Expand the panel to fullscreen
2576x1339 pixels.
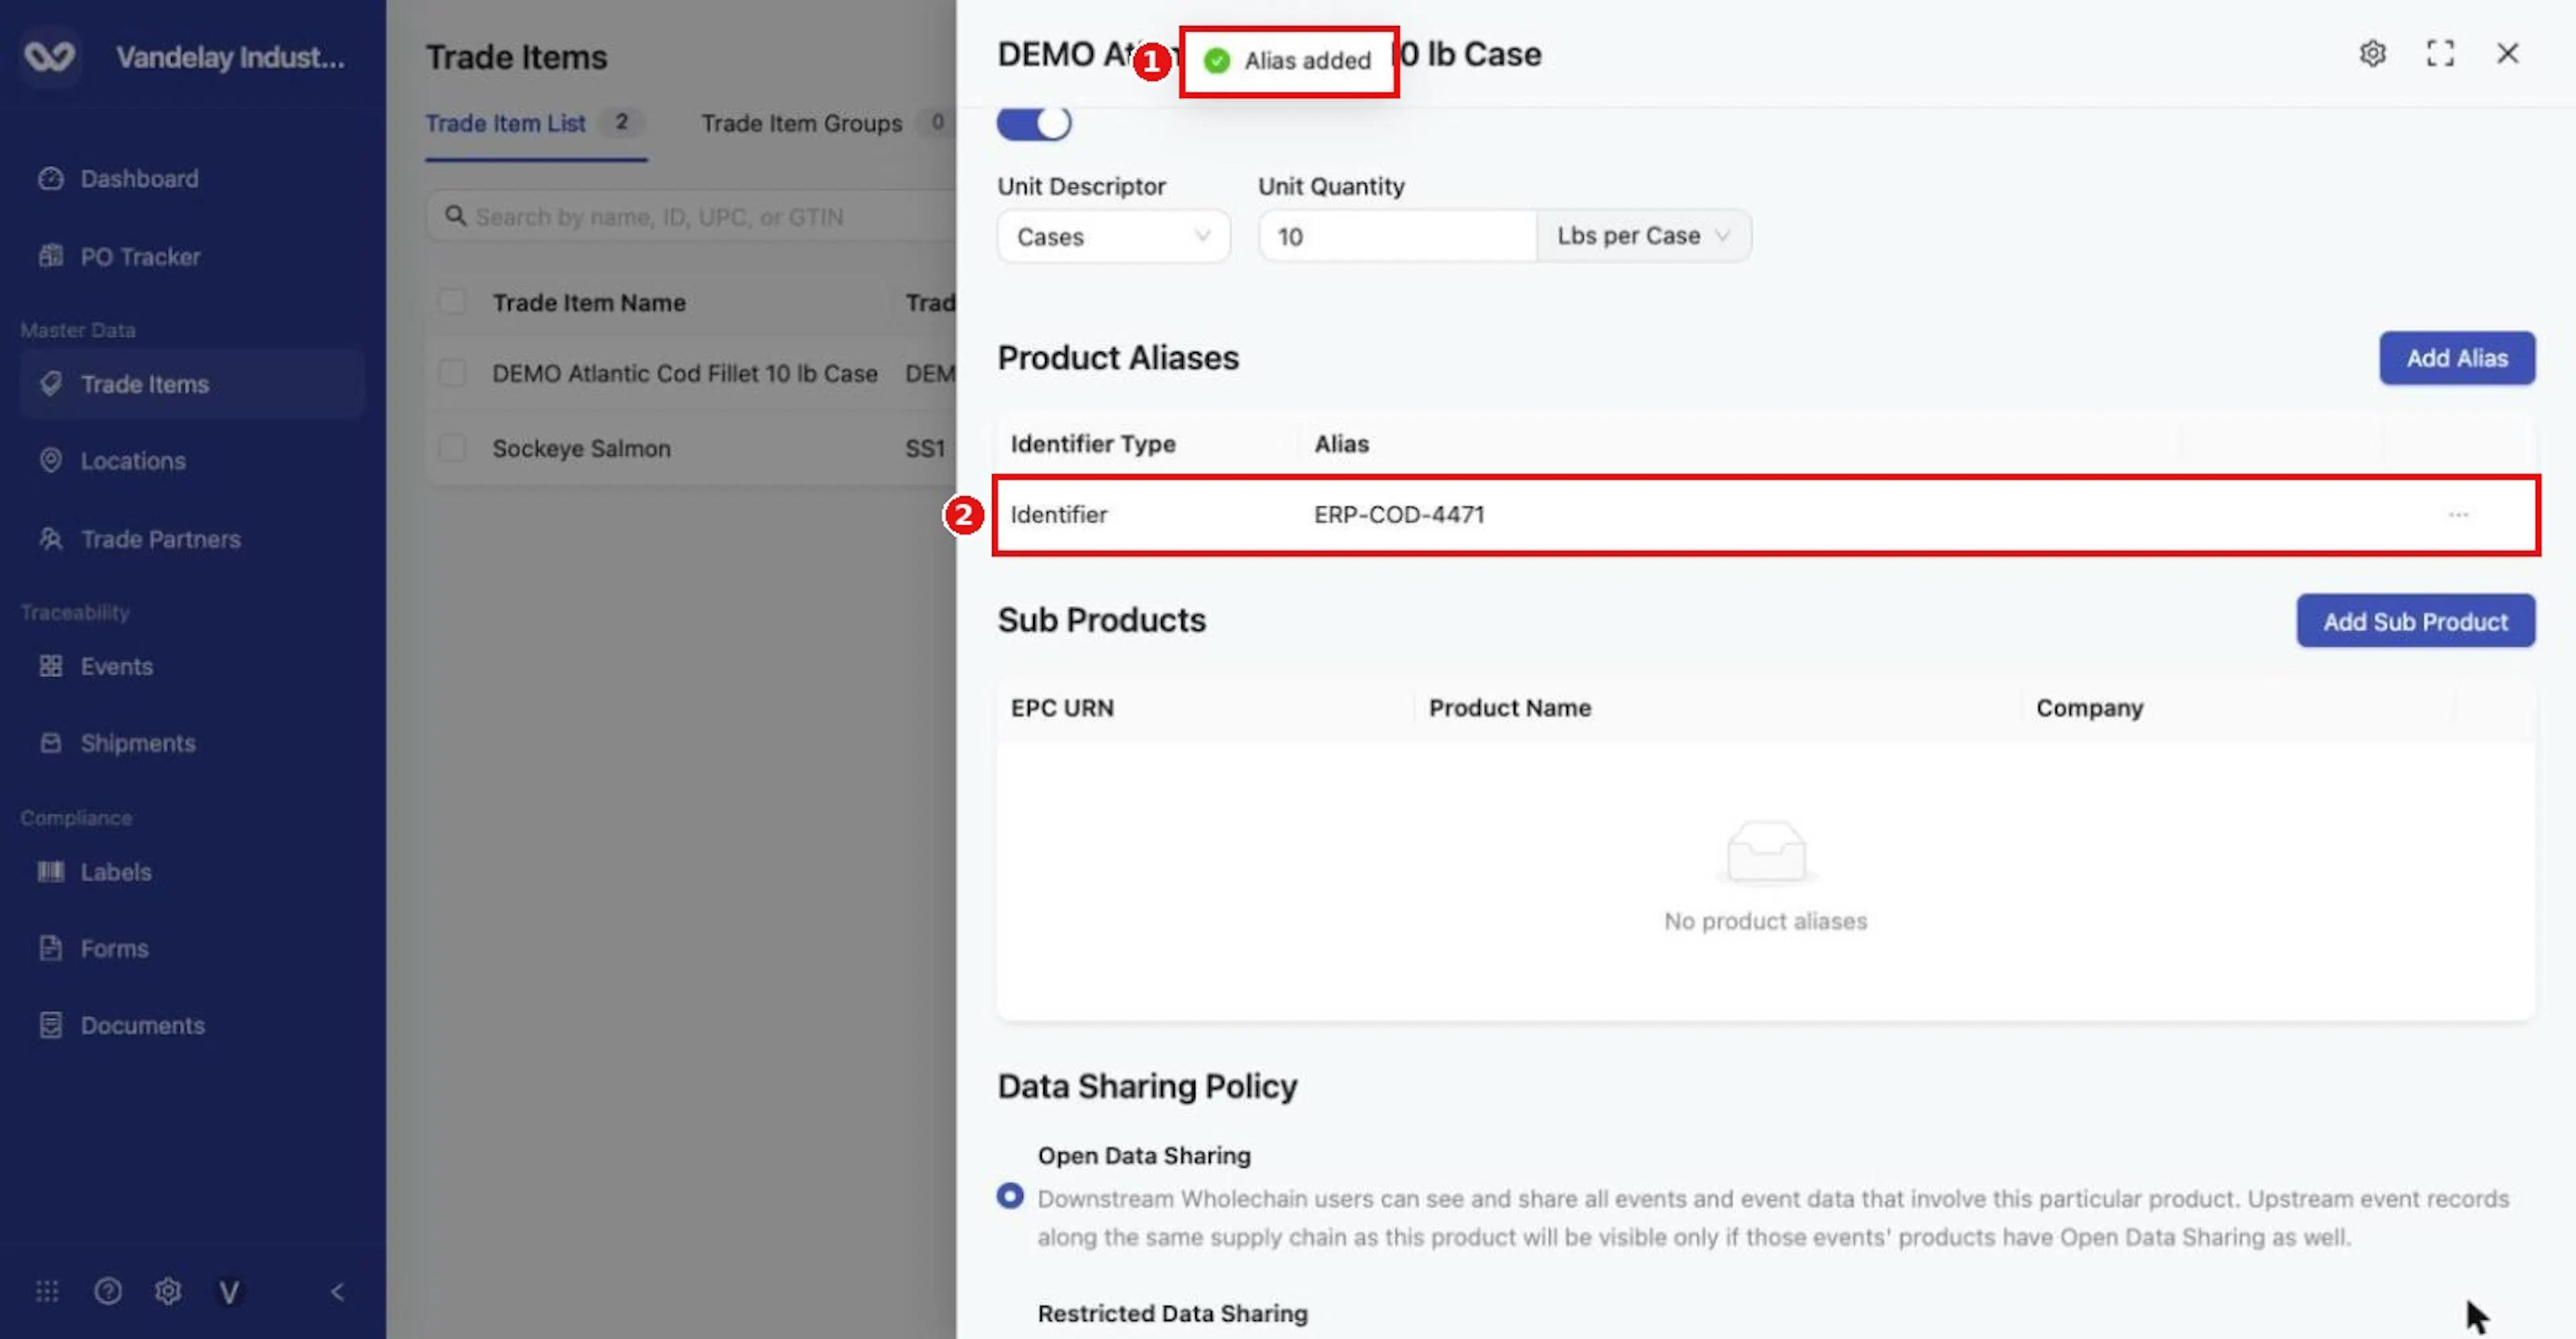point(2440,53)
